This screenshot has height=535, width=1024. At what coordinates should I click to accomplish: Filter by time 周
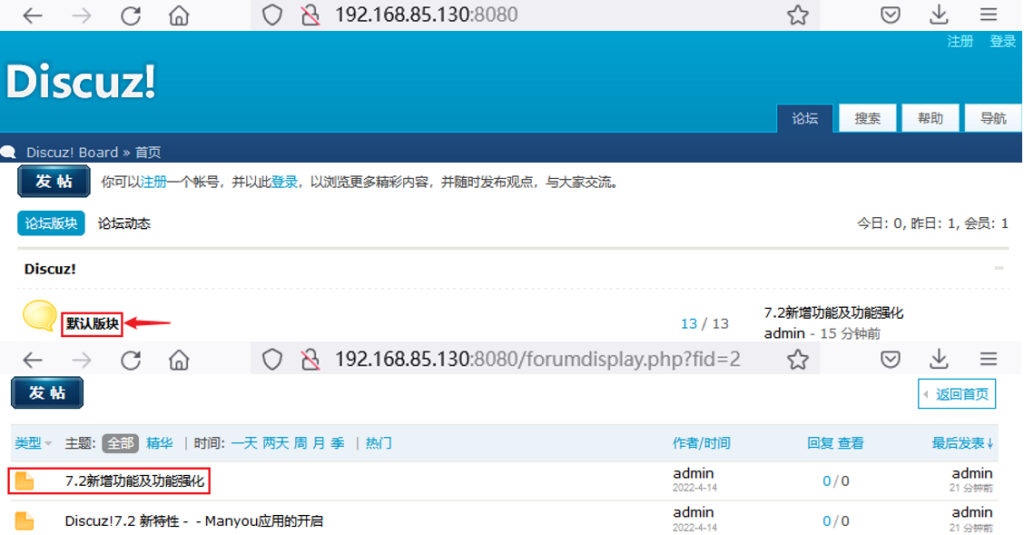click(300, 444)
